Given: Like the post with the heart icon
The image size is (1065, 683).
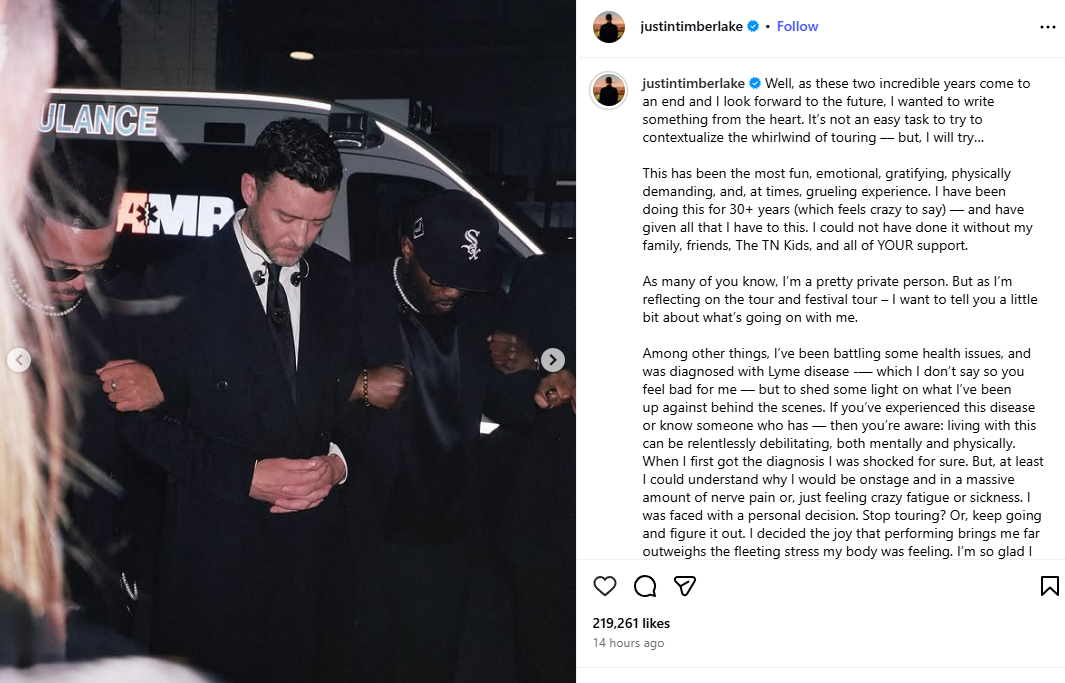Looking at the screenshot, I should 604,586.
